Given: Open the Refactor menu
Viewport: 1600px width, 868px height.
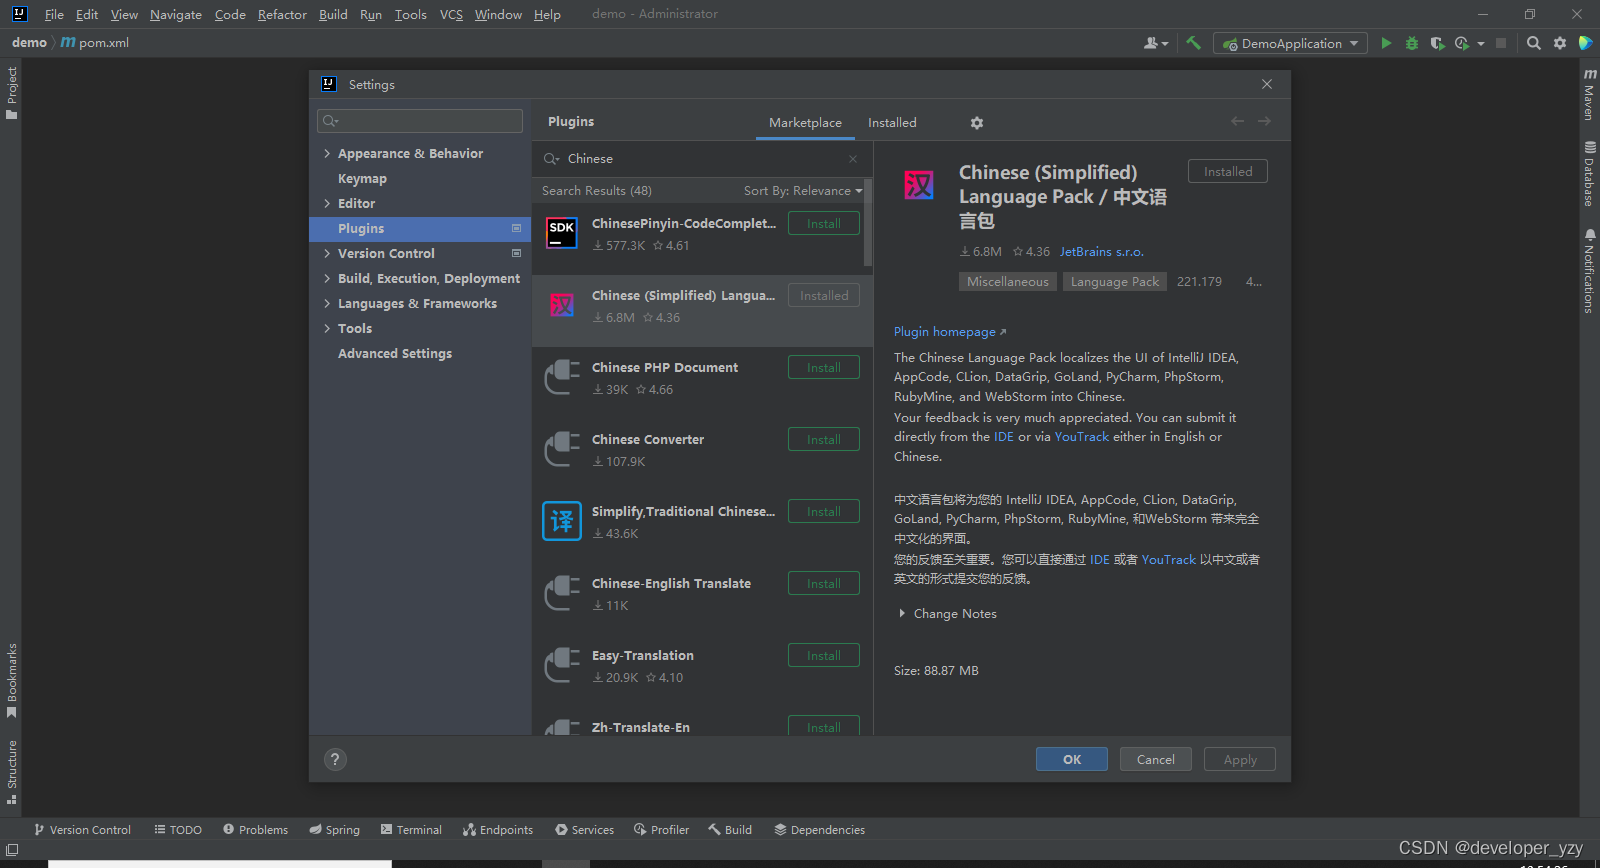Looking at the screenshot, I should (x=282, y=14).
